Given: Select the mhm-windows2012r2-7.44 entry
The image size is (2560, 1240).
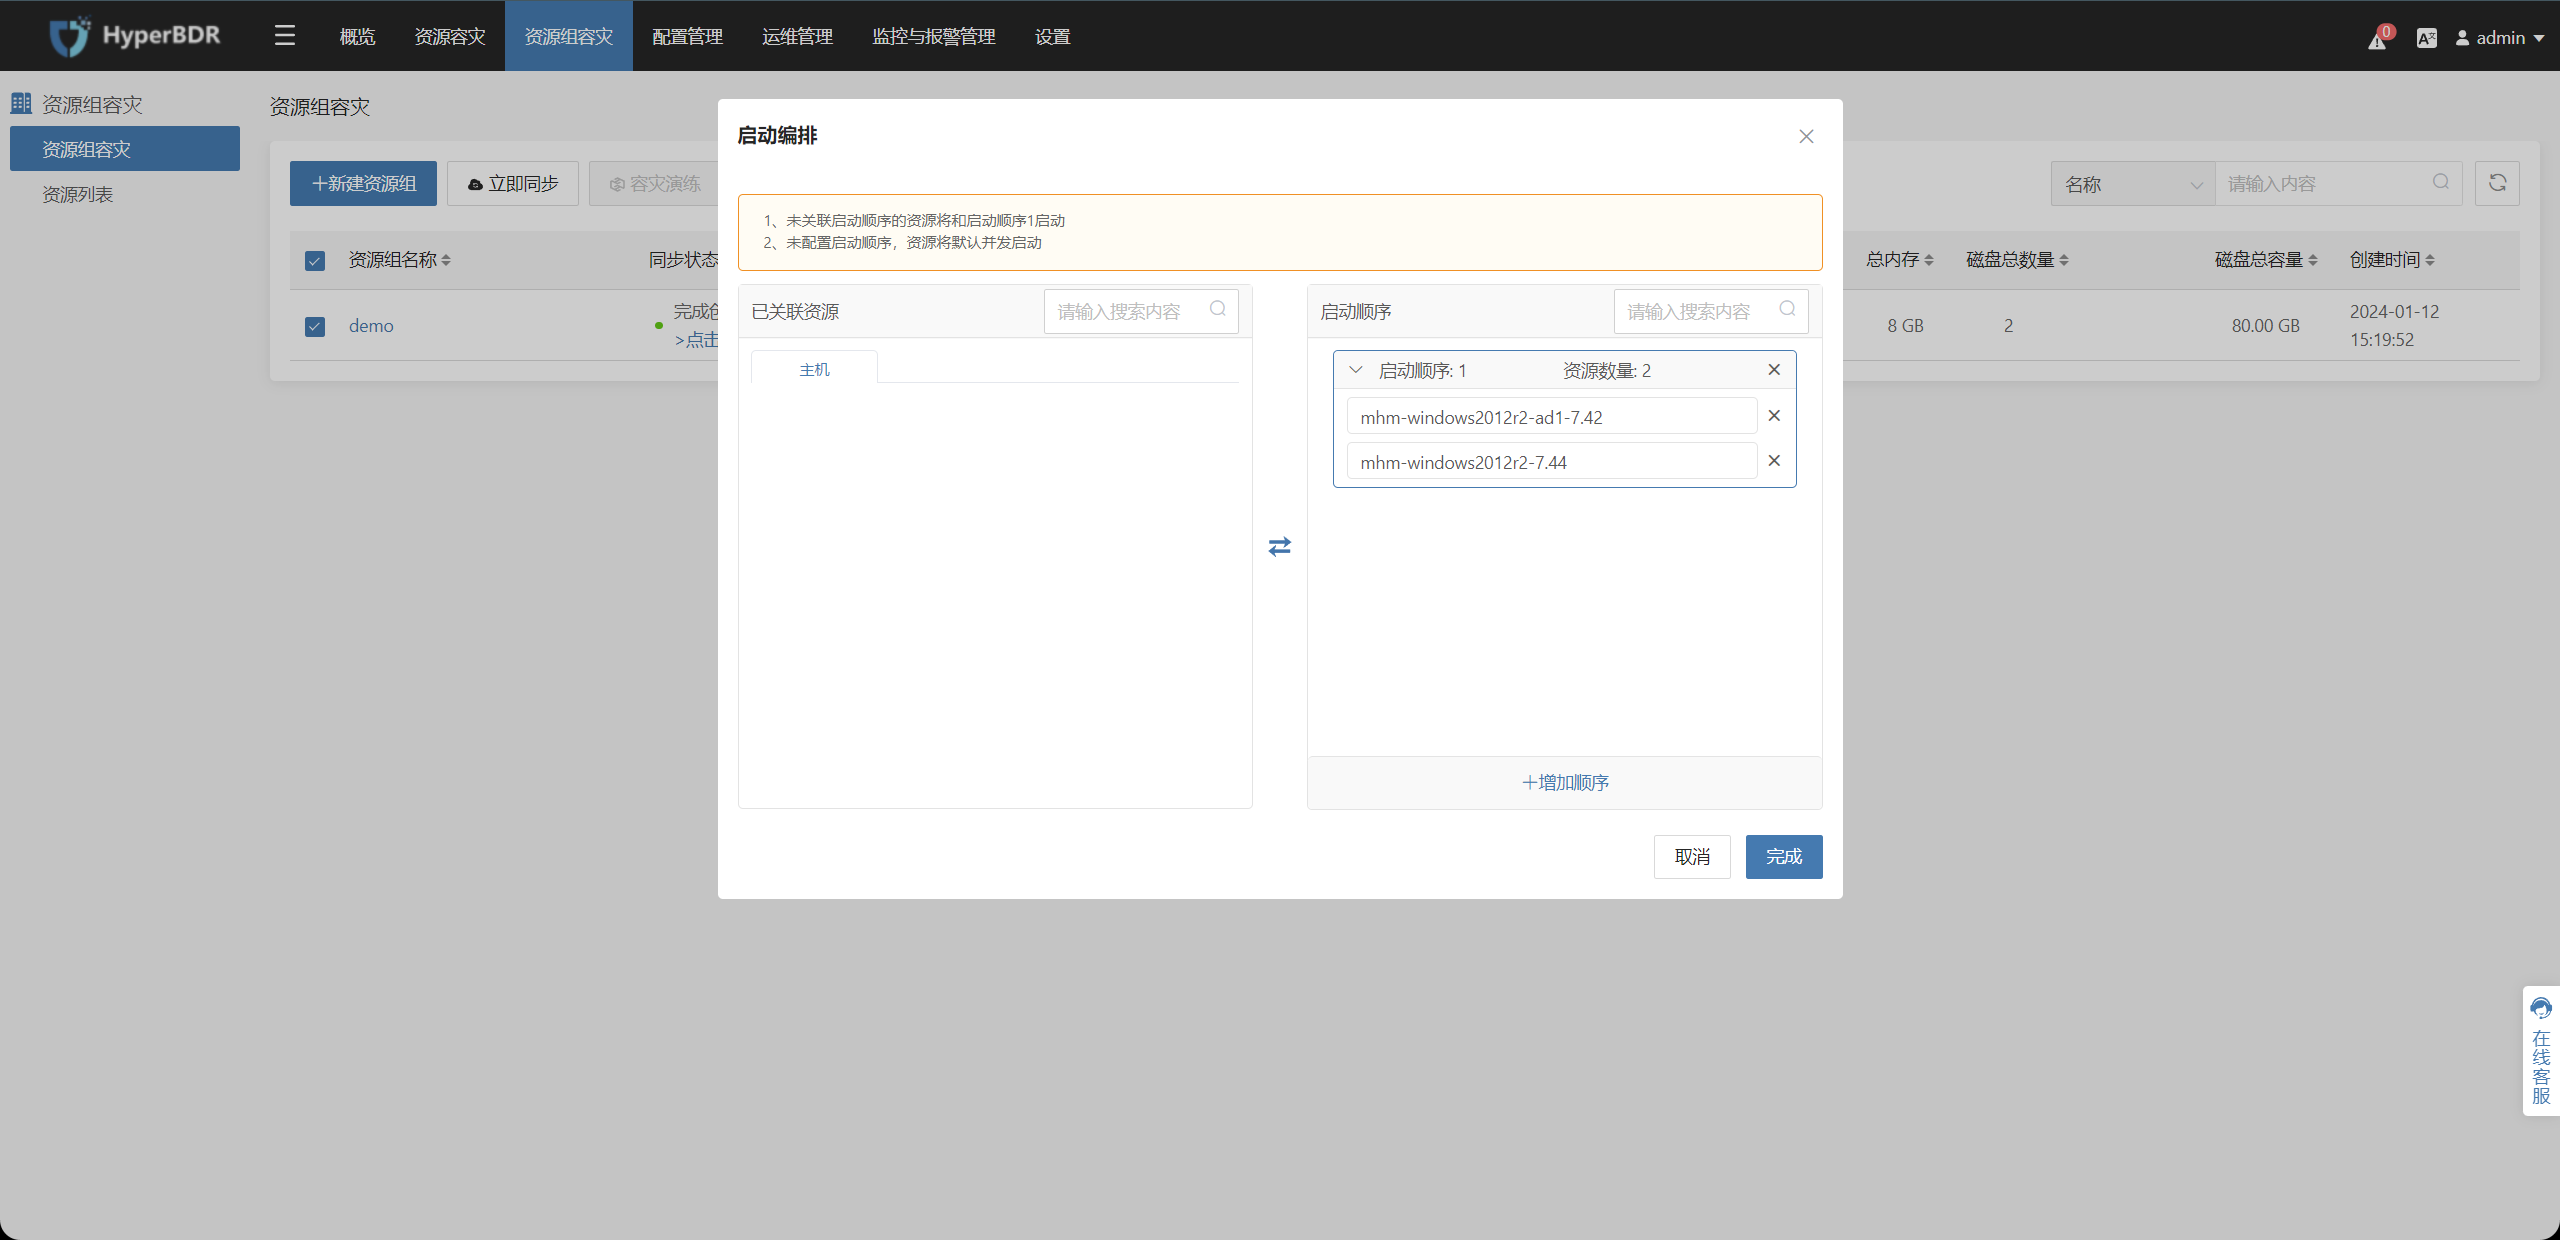Looking at the screenshot, I should coord(1552,461).
